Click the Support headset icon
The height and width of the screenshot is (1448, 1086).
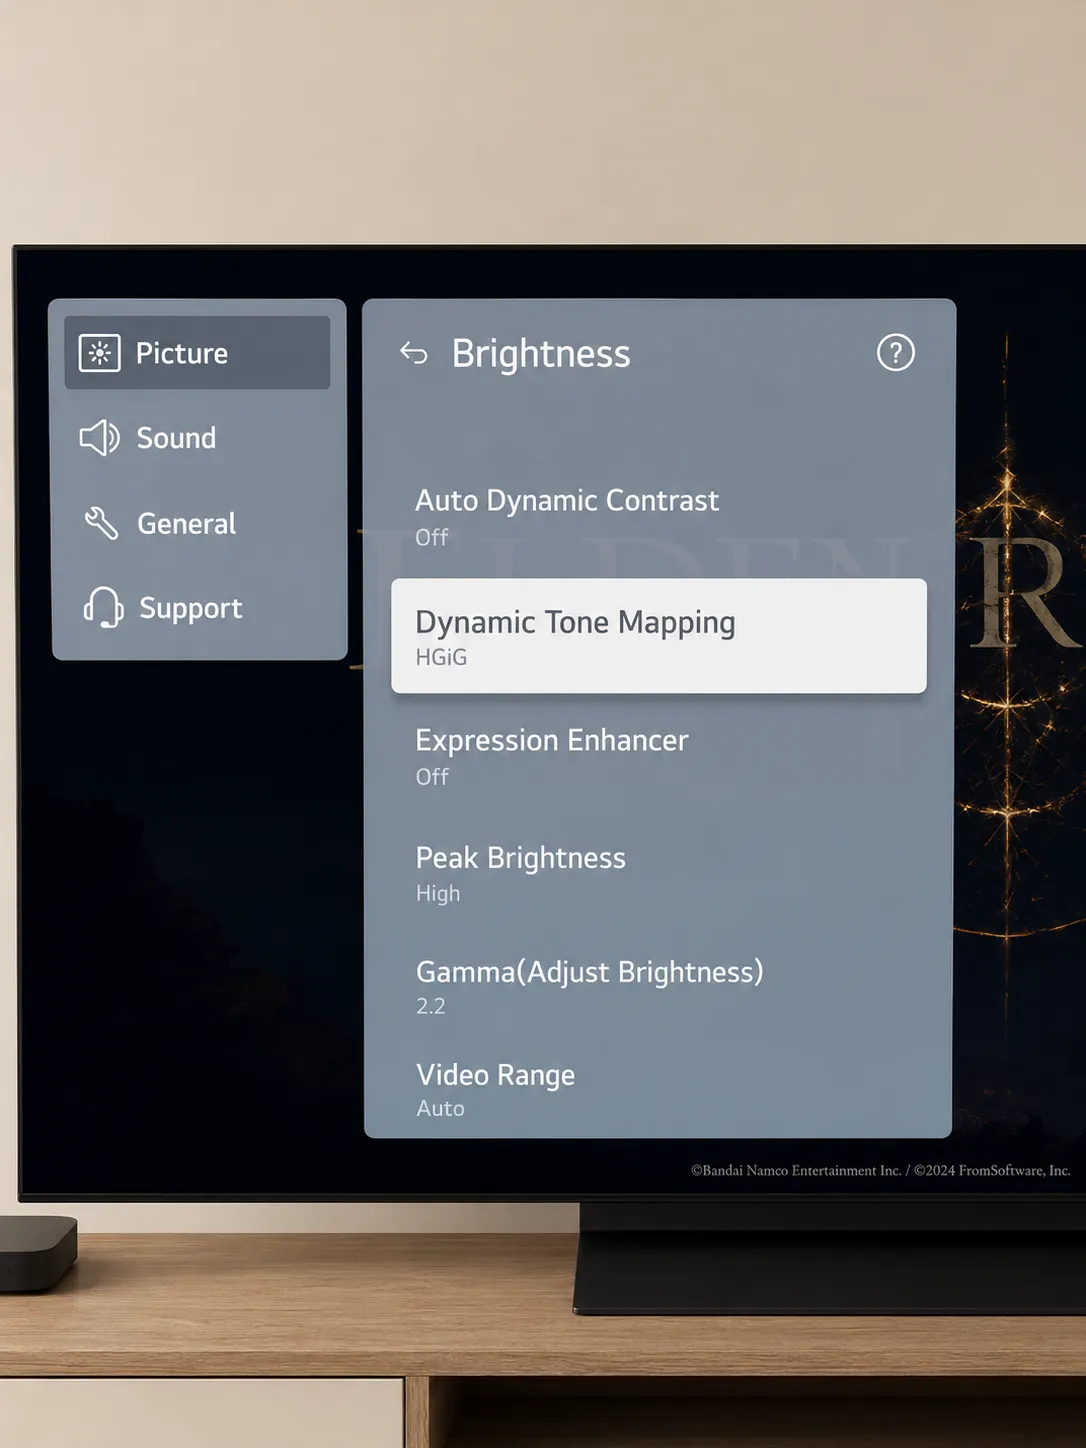[103, 607]
